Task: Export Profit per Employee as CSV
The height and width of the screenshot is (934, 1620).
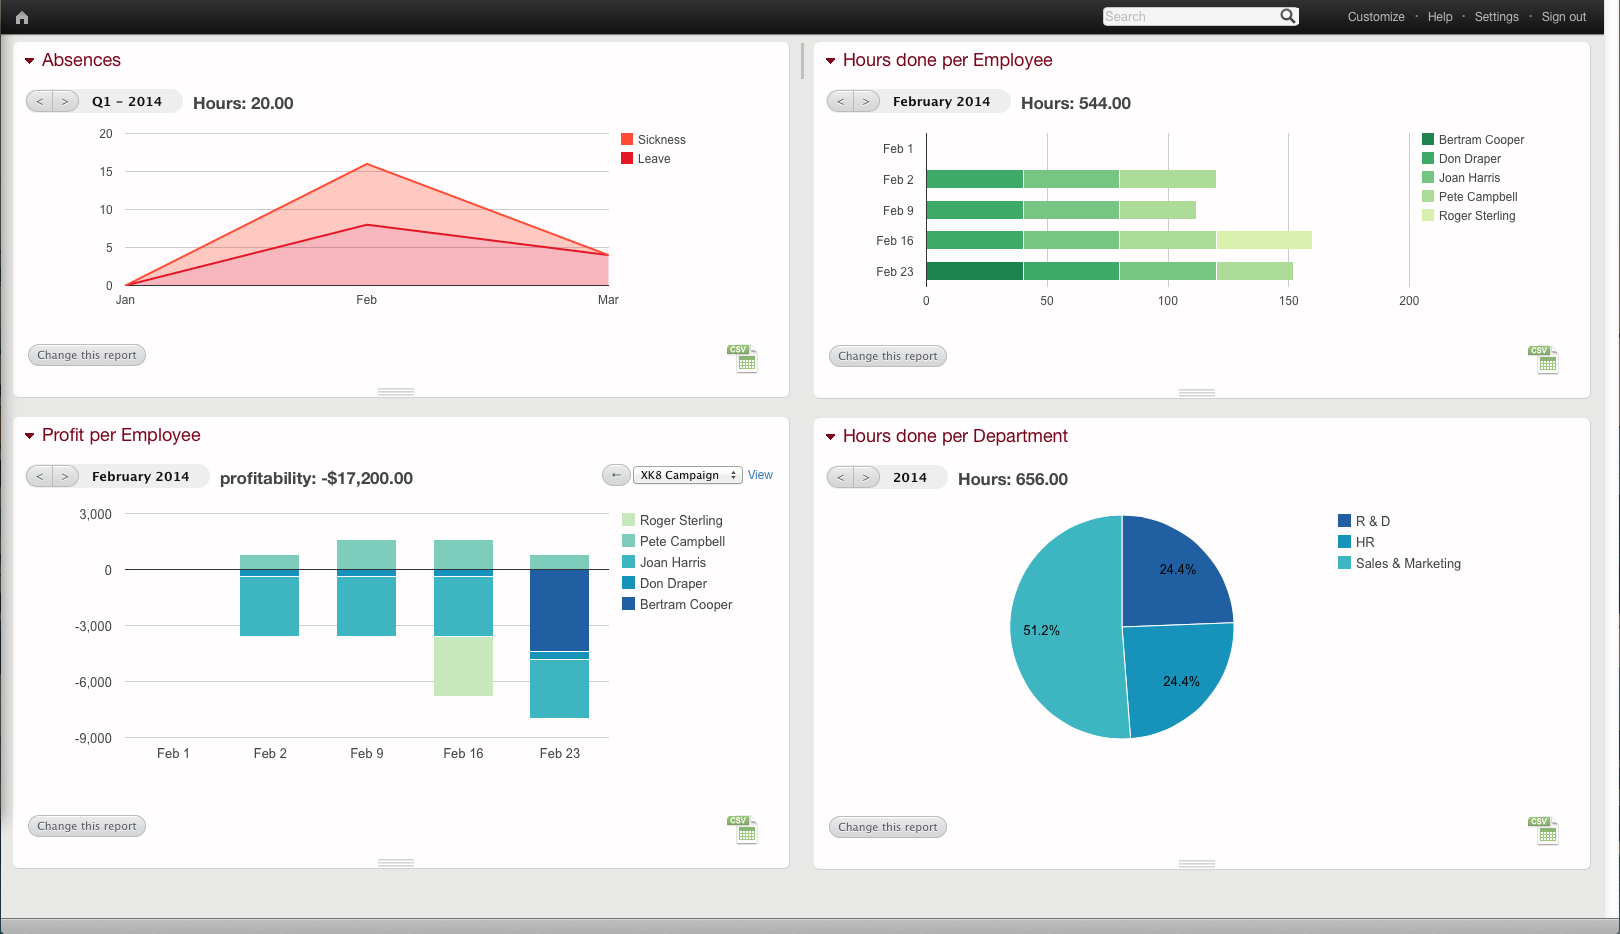Action: (x=743, y=829)
